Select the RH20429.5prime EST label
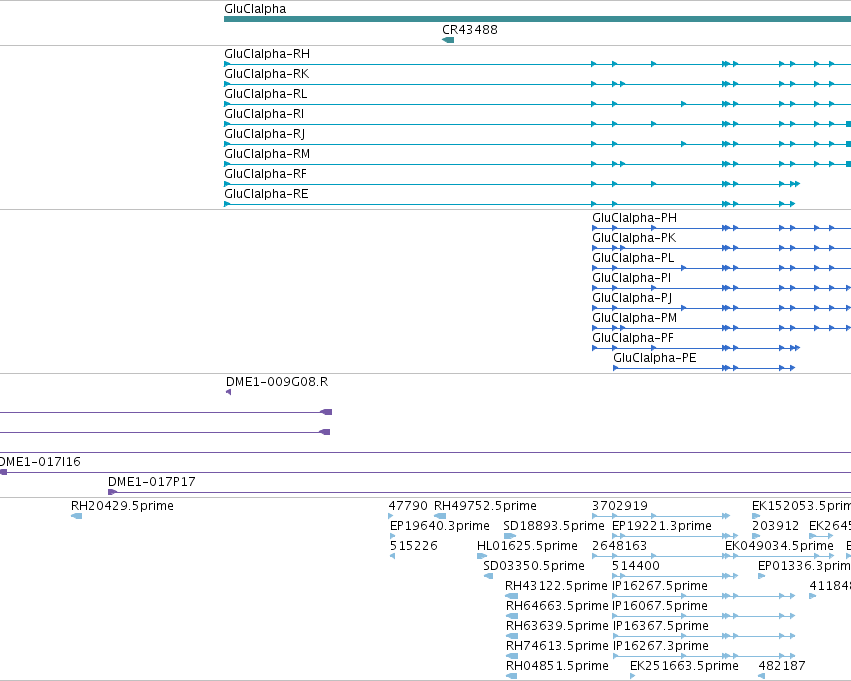The width and height of the screenshot is (851, 681). [122, 506]
